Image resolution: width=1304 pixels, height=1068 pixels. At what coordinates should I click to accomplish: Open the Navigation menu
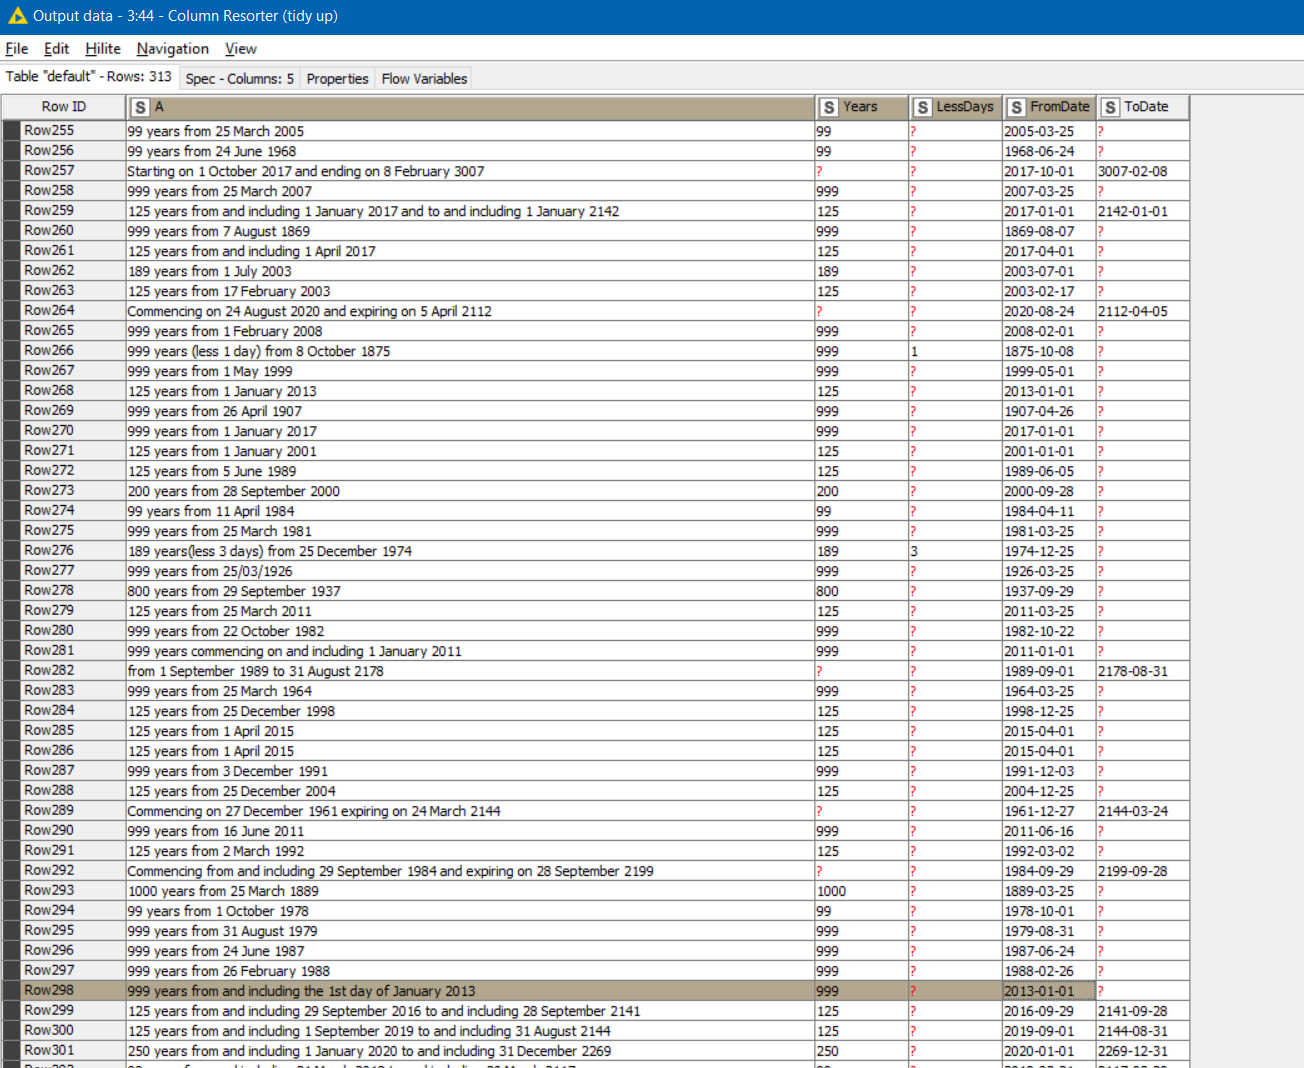pyautogui.click(x=173, y=49)
